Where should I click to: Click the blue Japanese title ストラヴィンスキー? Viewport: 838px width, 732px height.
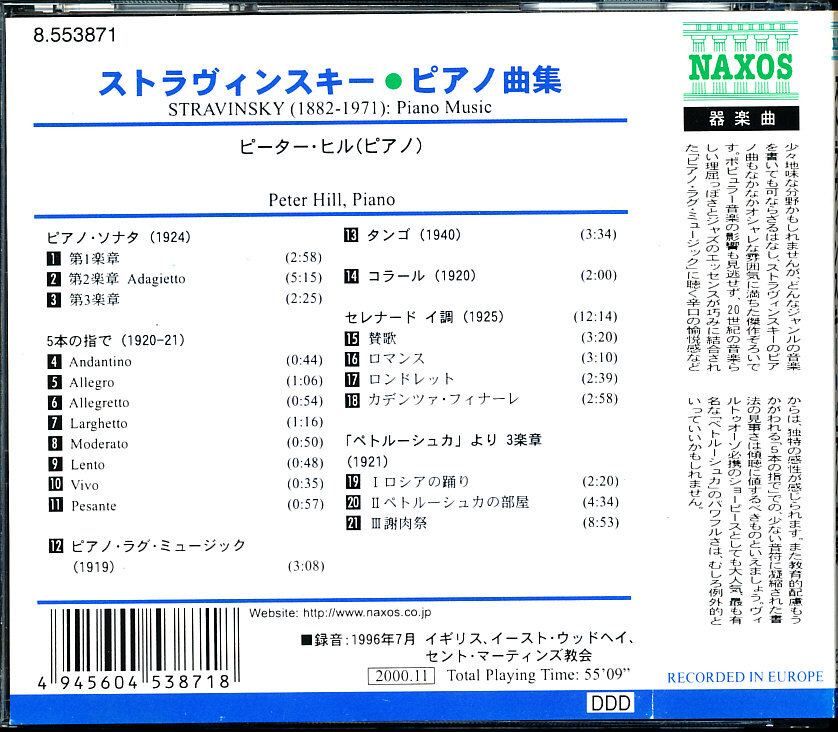click(236, 82)
